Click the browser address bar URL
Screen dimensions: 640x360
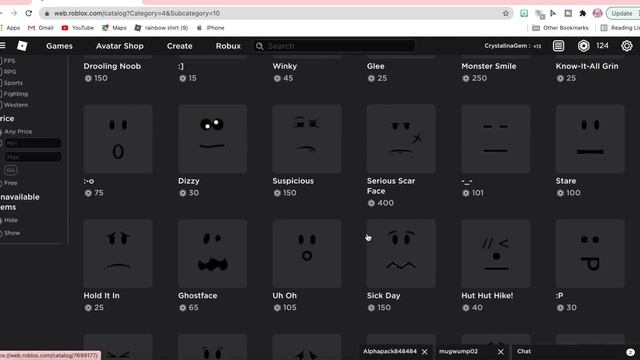(137, 13)
